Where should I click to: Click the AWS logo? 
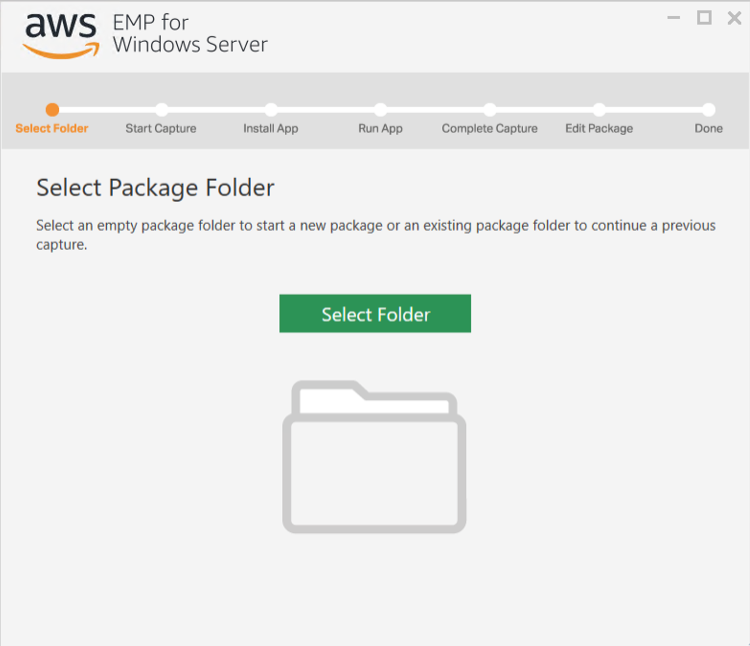pyautogui.click(x=61, y=36)
